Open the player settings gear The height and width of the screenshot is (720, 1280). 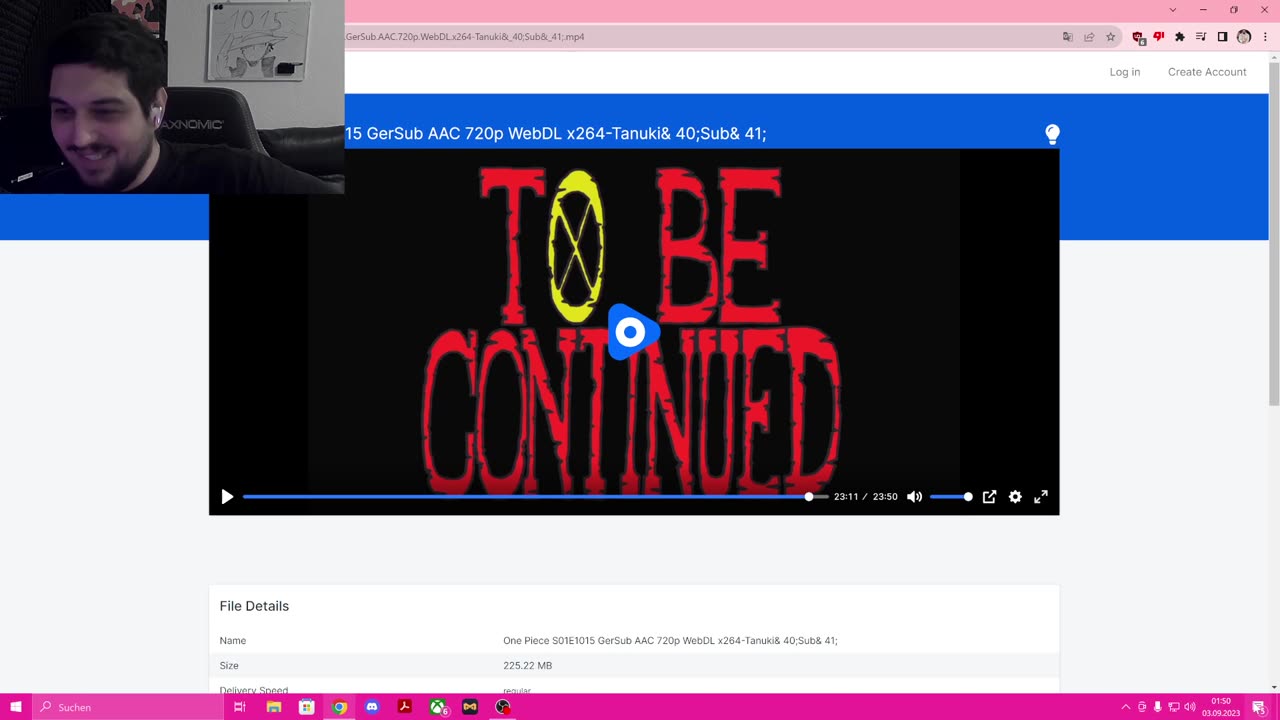coord(1015,497)
